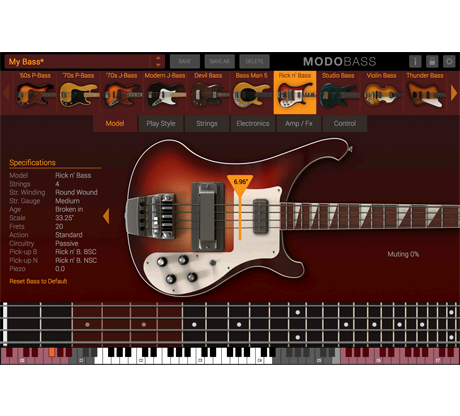
Task: Collapse the specifications panel arrow
Action: pyautogui.click(x=106, y=216)
